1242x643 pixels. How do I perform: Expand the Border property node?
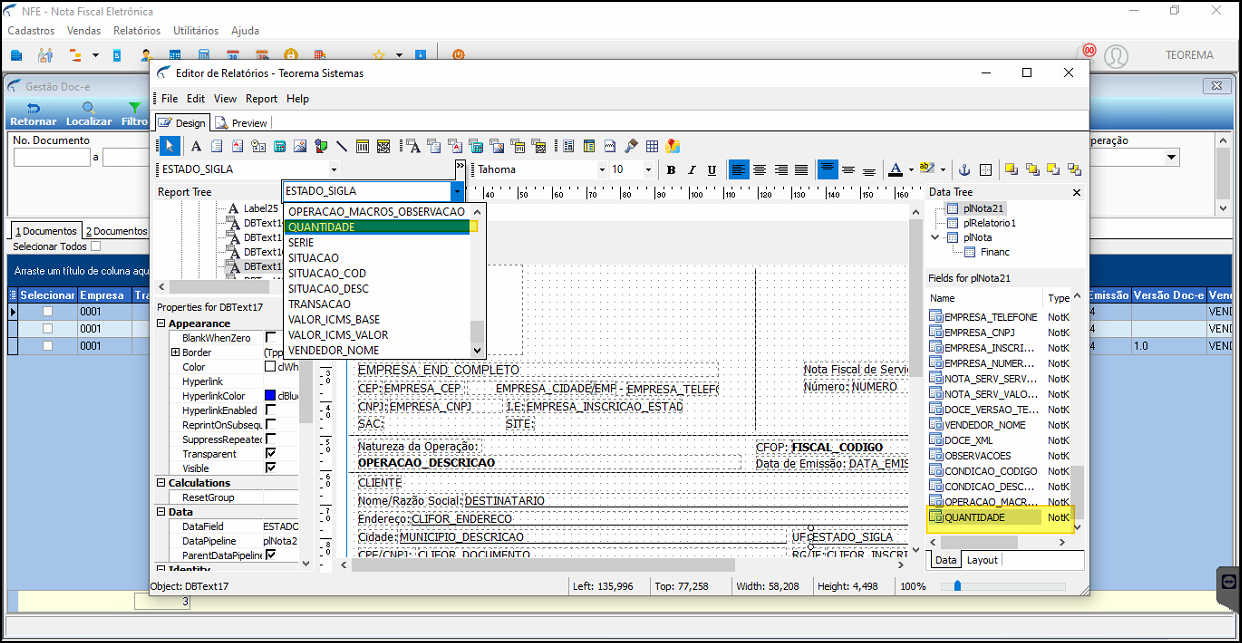tap(175, 353)
